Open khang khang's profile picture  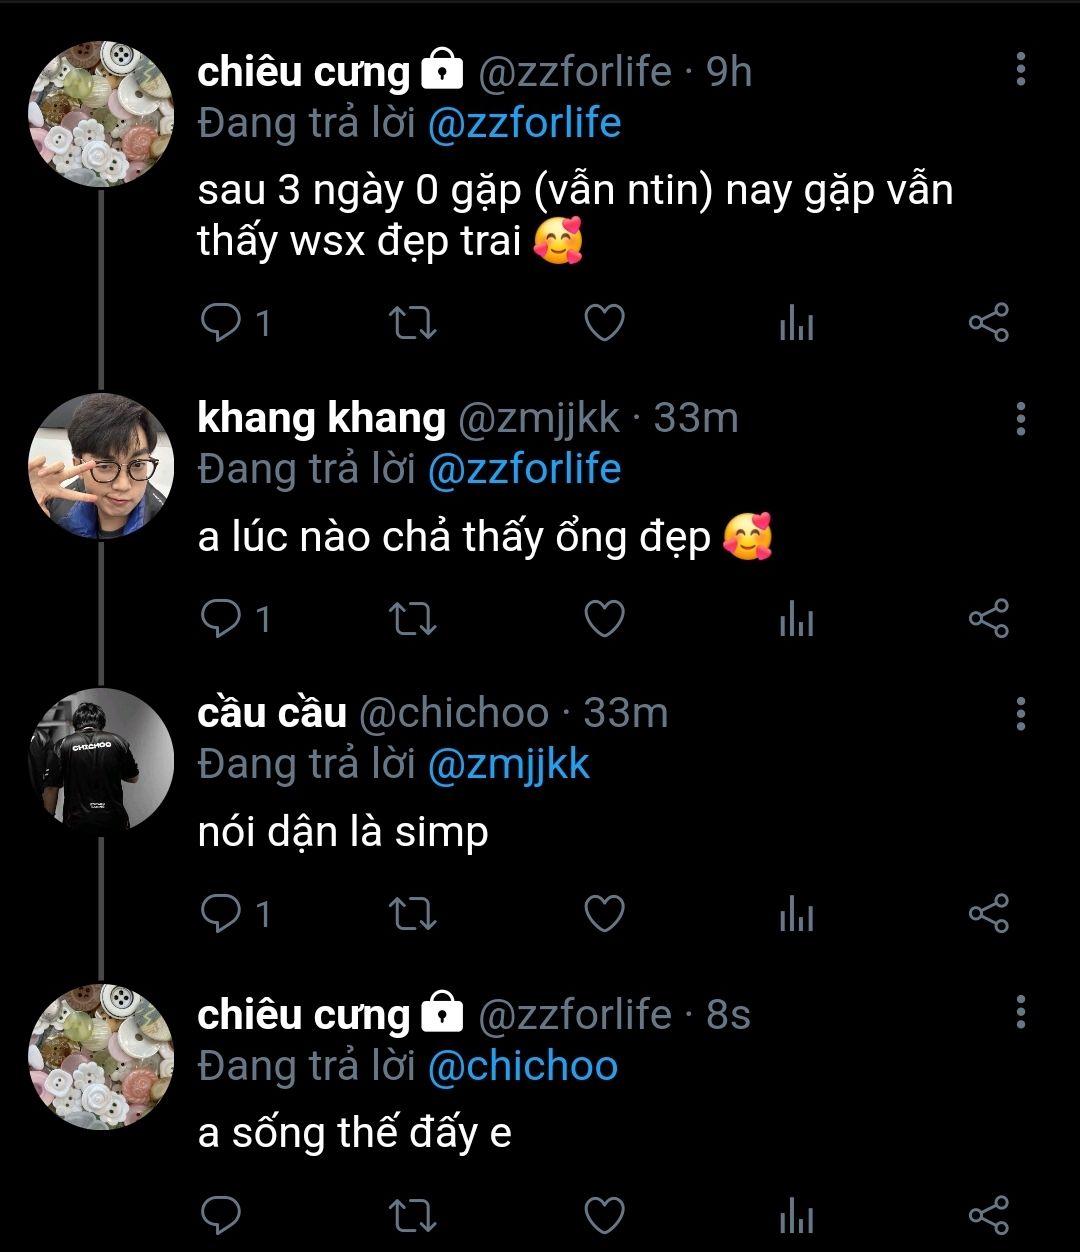[x=101, y=467]
